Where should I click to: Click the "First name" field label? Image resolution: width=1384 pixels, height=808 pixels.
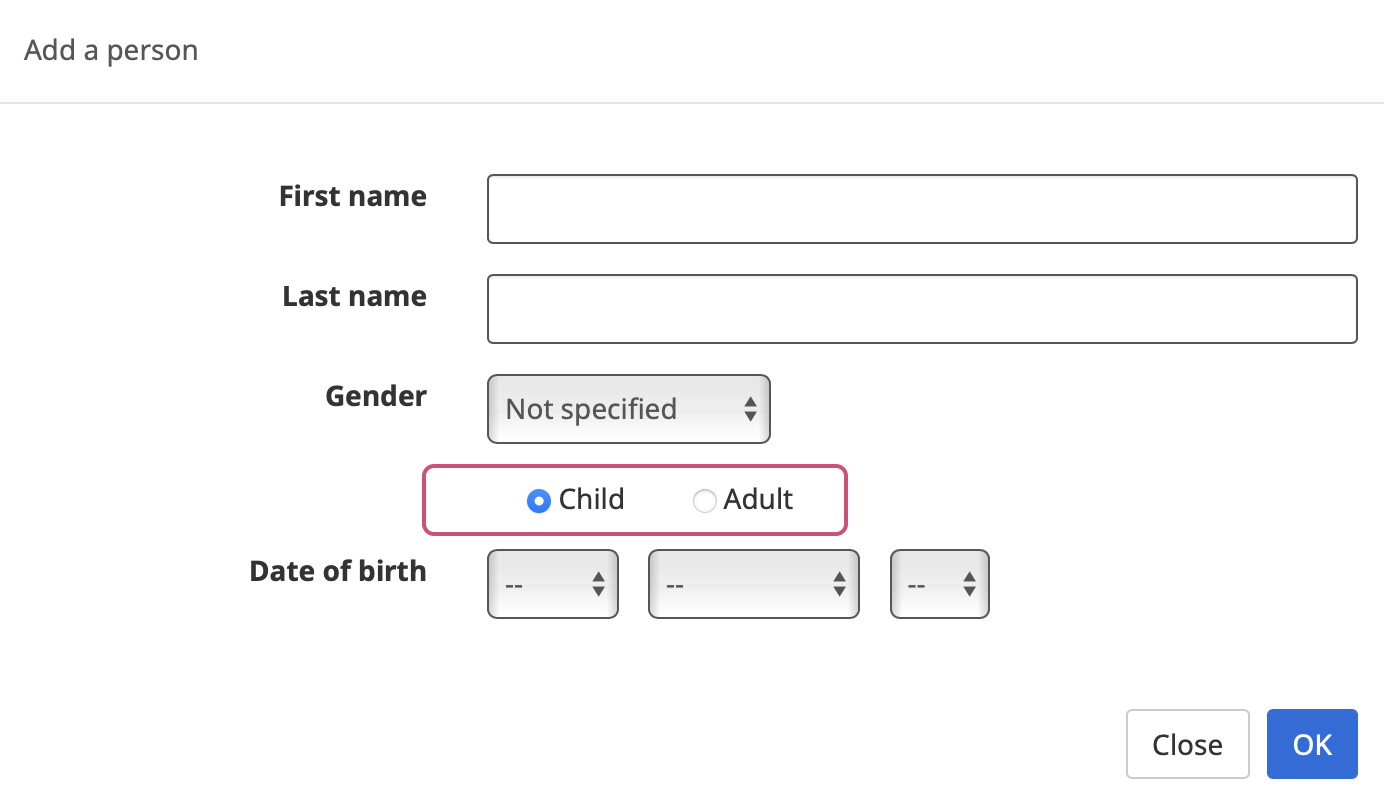coord(352,196)
